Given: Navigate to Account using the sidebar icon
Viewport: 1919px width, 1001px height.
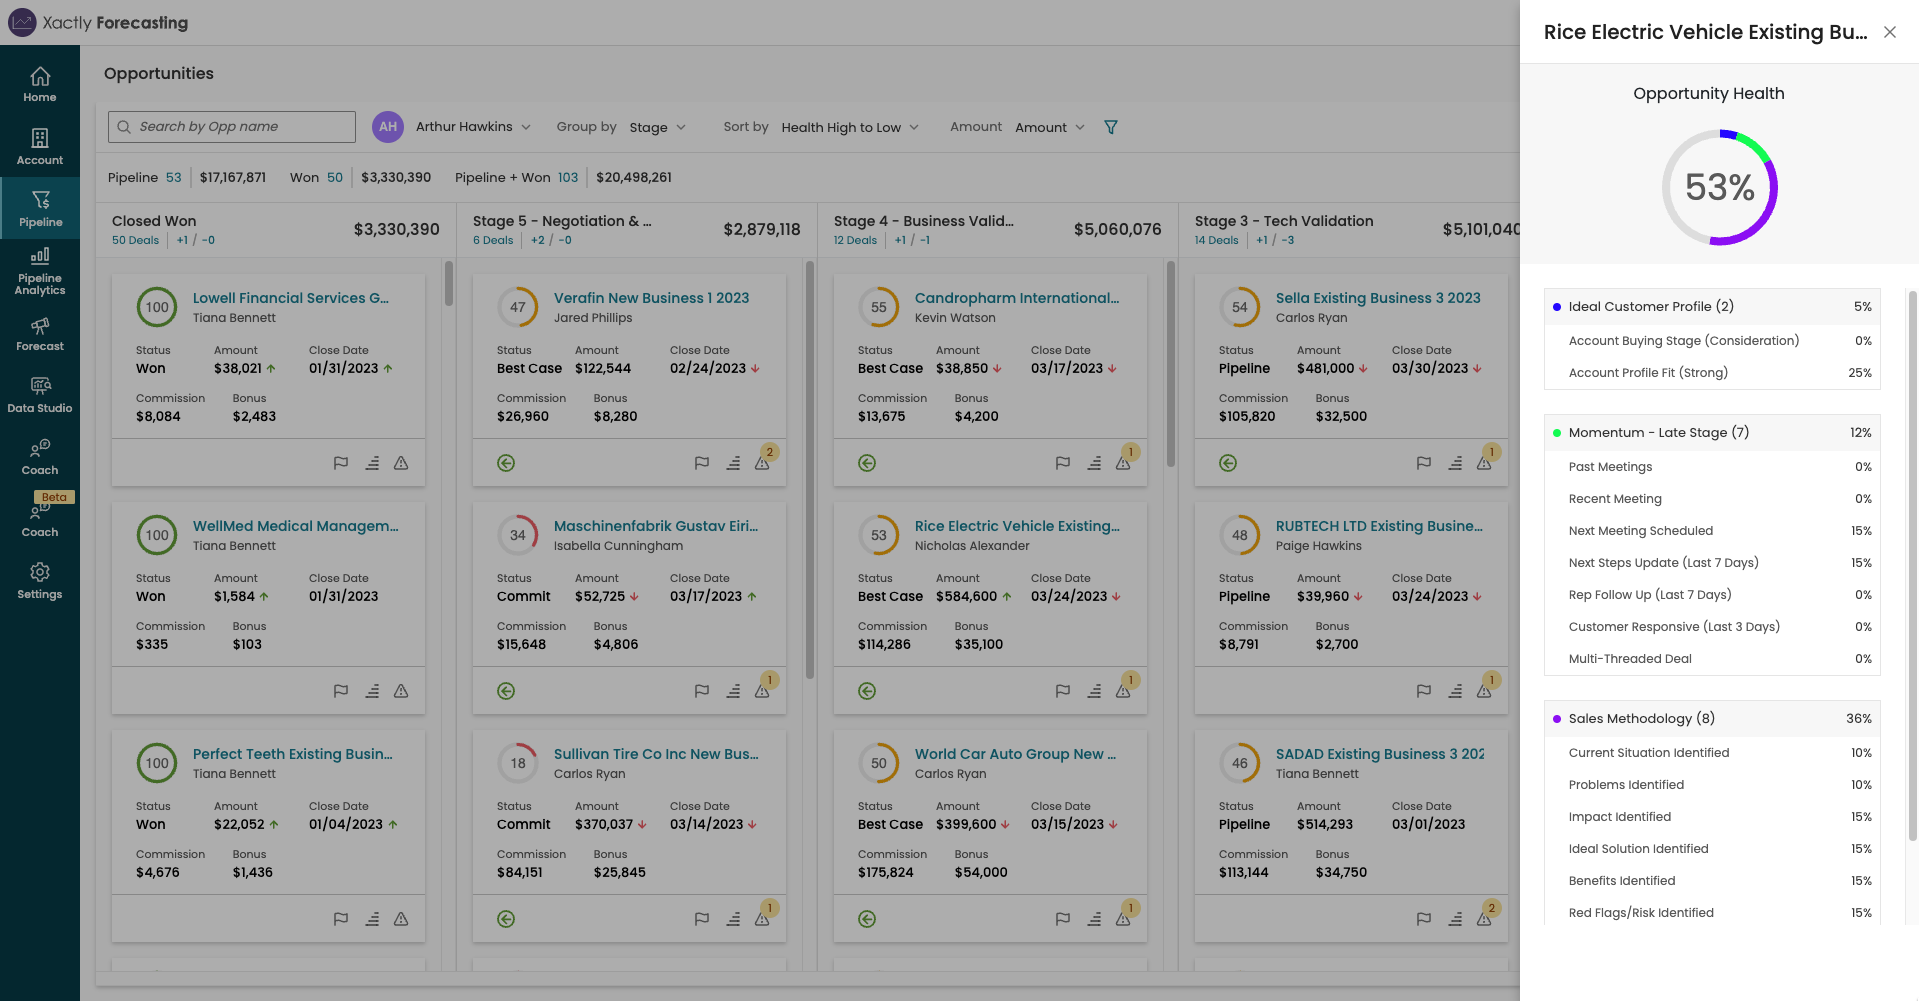Looking at the screenshot, I should click(x=40, y=145).
